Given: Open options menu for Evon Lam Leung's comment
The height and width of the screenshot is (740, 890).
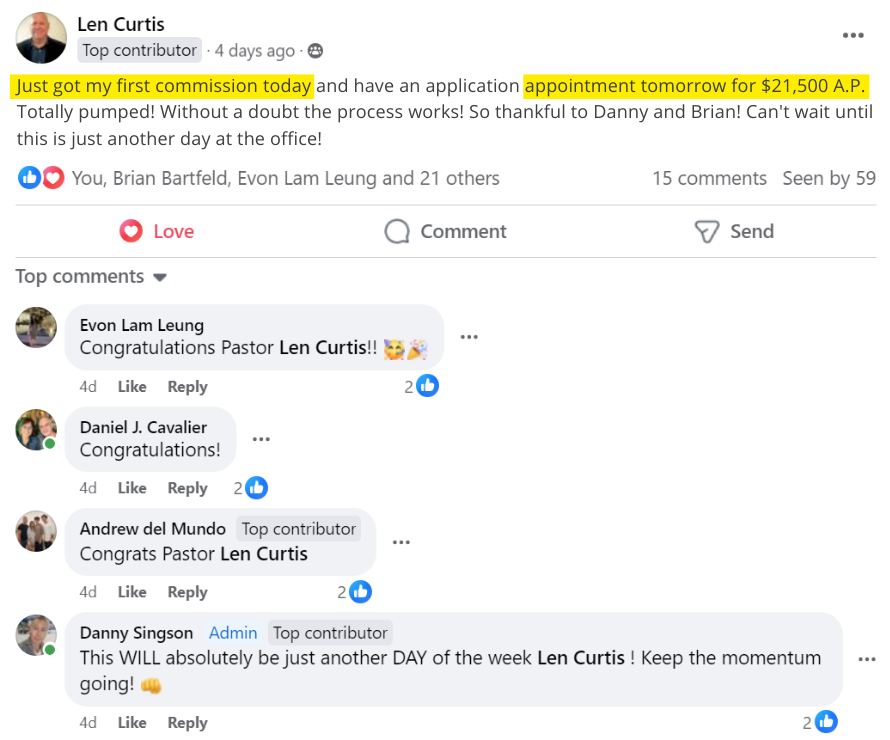Looking at the screenshot, I should [468, 337].
